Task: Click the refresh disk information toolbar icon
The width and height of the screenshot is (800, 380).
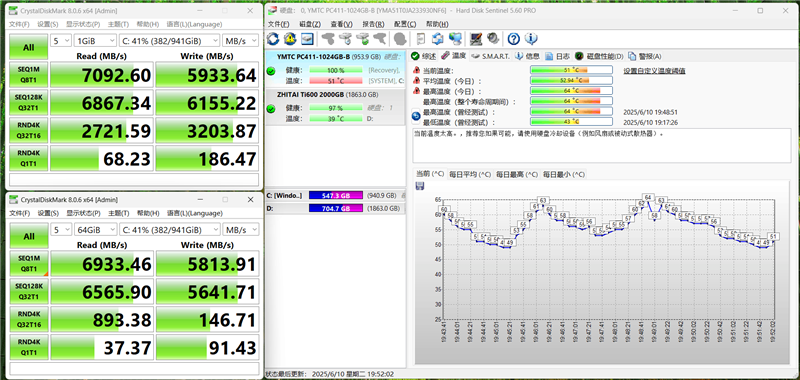Action: (273, 38)
